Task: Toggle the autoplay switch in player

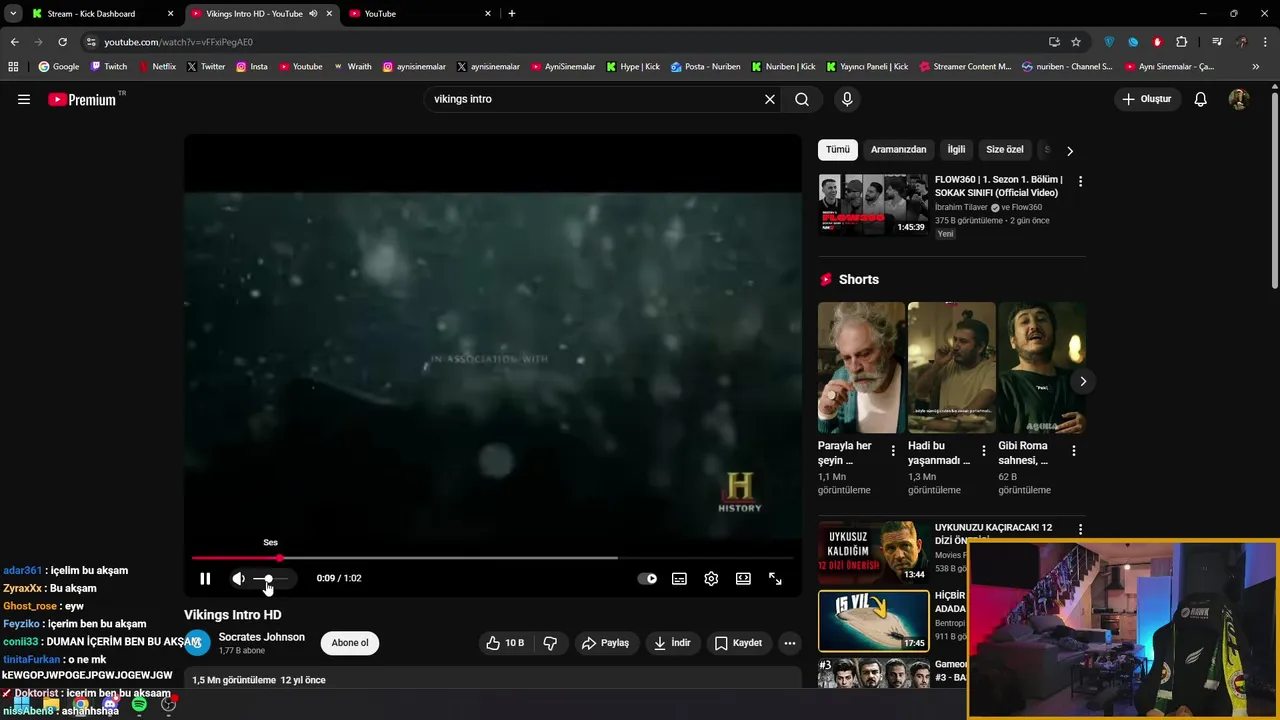Action: [x=648, y=578]
